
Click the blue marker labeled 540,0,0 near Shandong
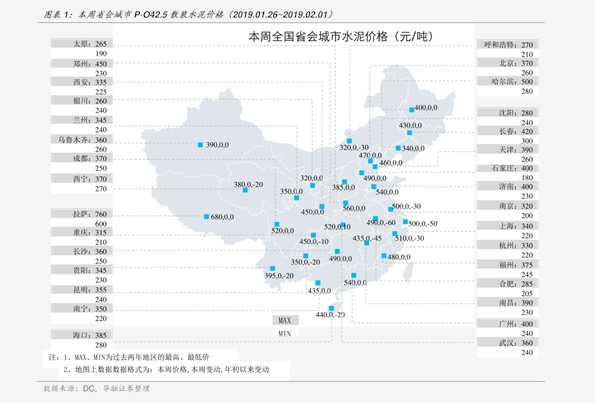374,186
